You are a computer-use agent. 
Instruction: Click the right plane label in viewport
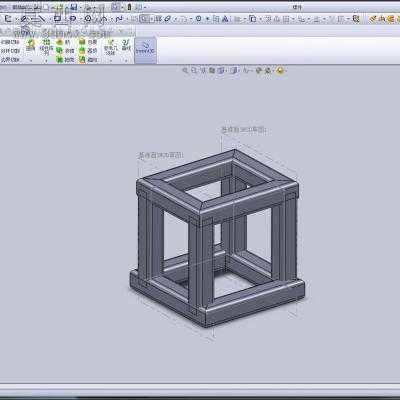coord(244,130)
